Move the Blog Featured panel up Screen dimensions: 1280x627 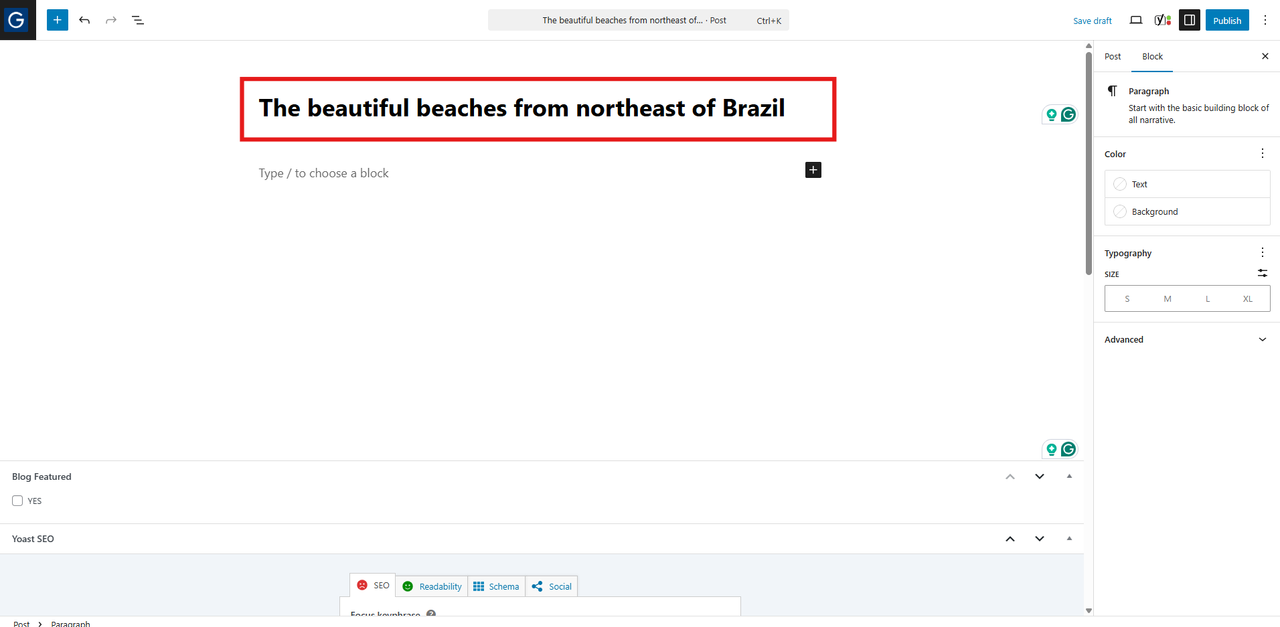coord(1010,477)
